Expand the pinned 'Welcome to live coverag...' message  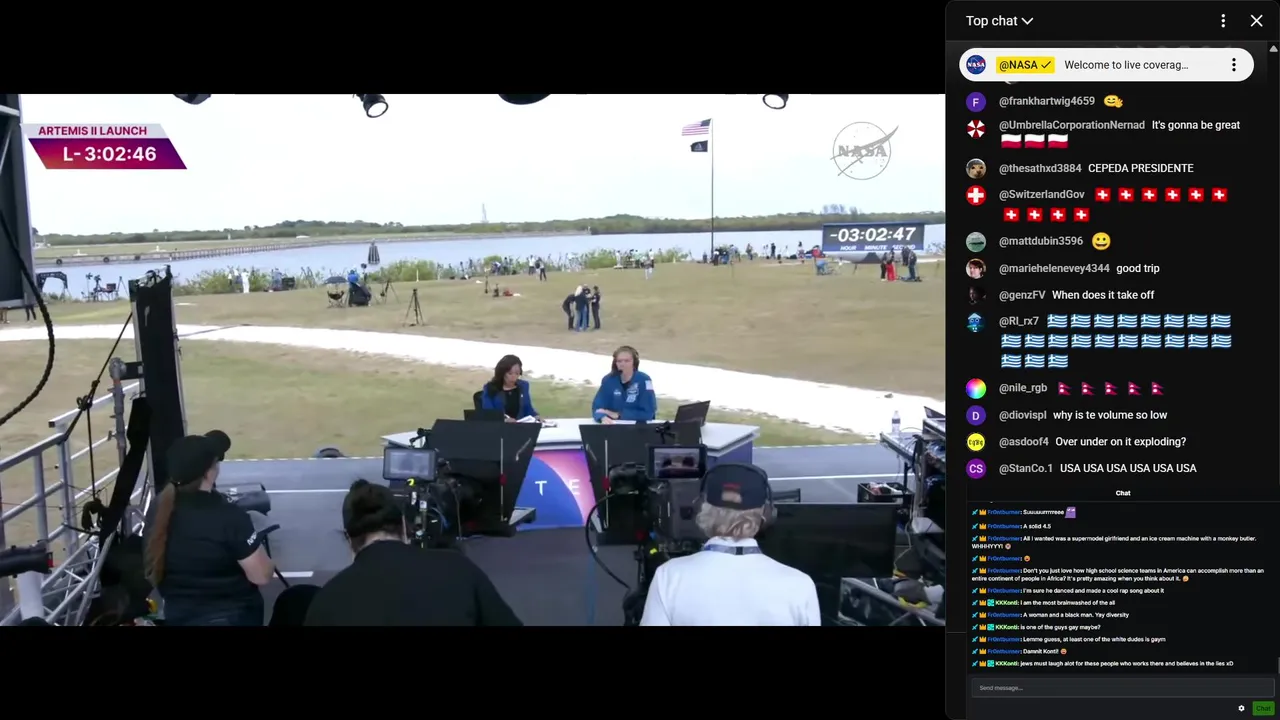tap(1126, 65)
